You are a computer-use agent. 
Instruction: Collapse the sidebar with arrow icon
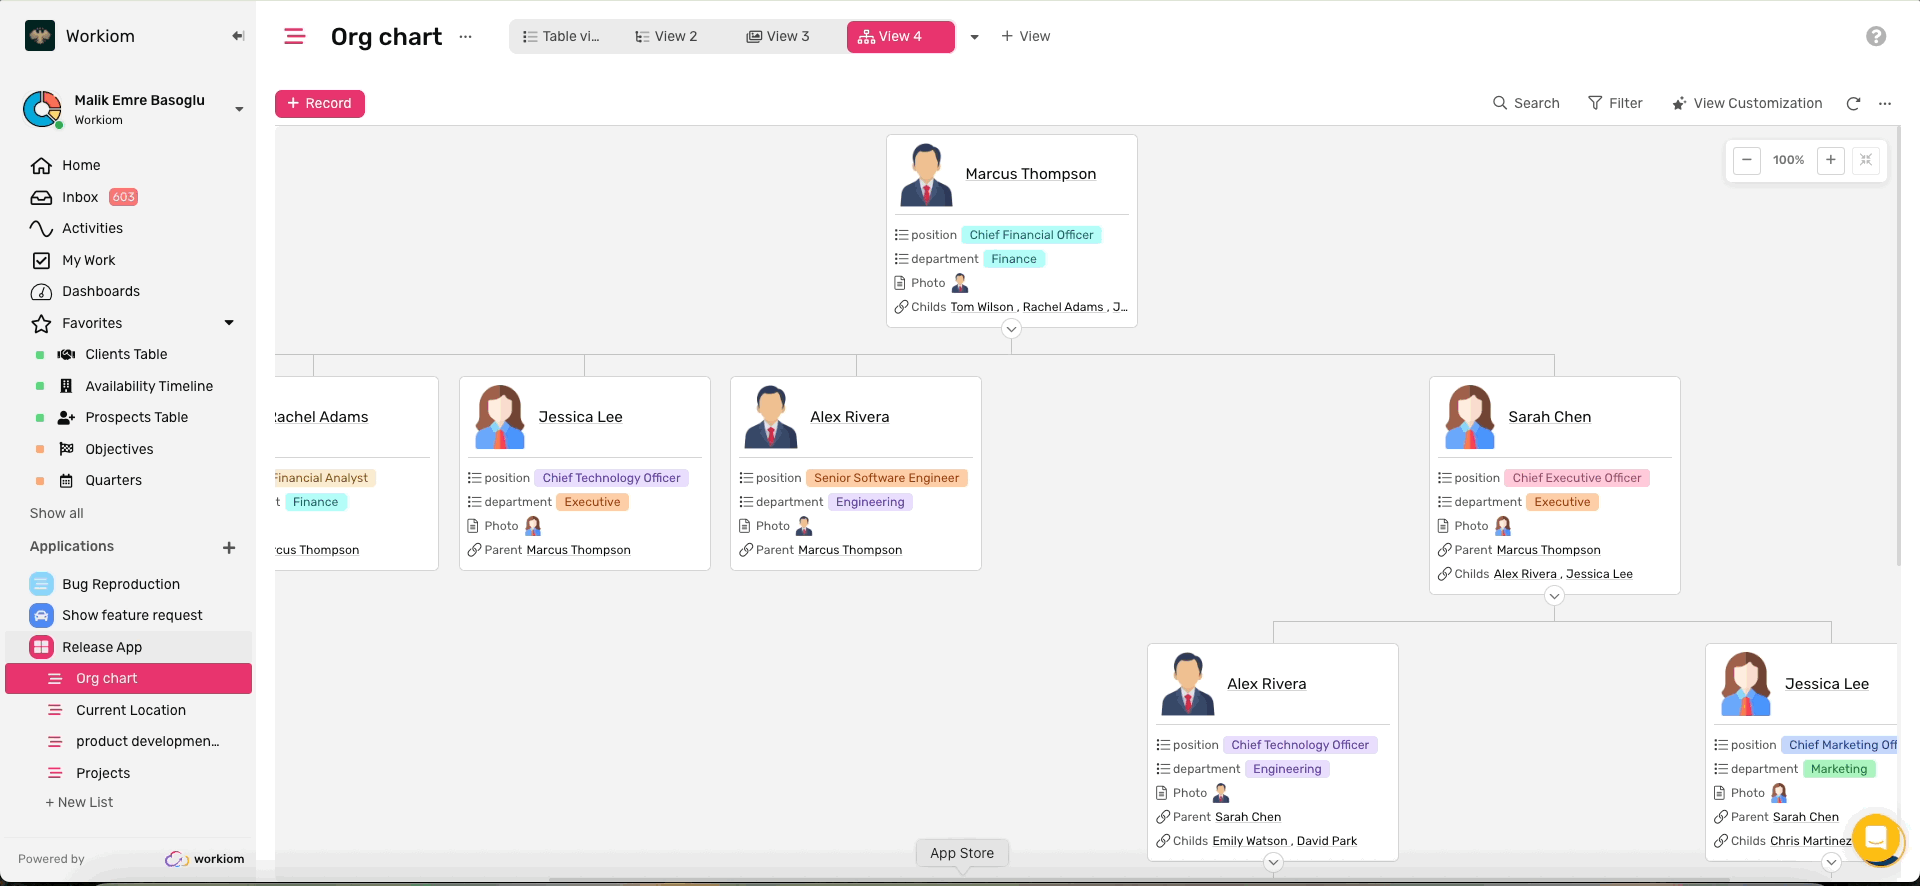[x=238, y=36]
